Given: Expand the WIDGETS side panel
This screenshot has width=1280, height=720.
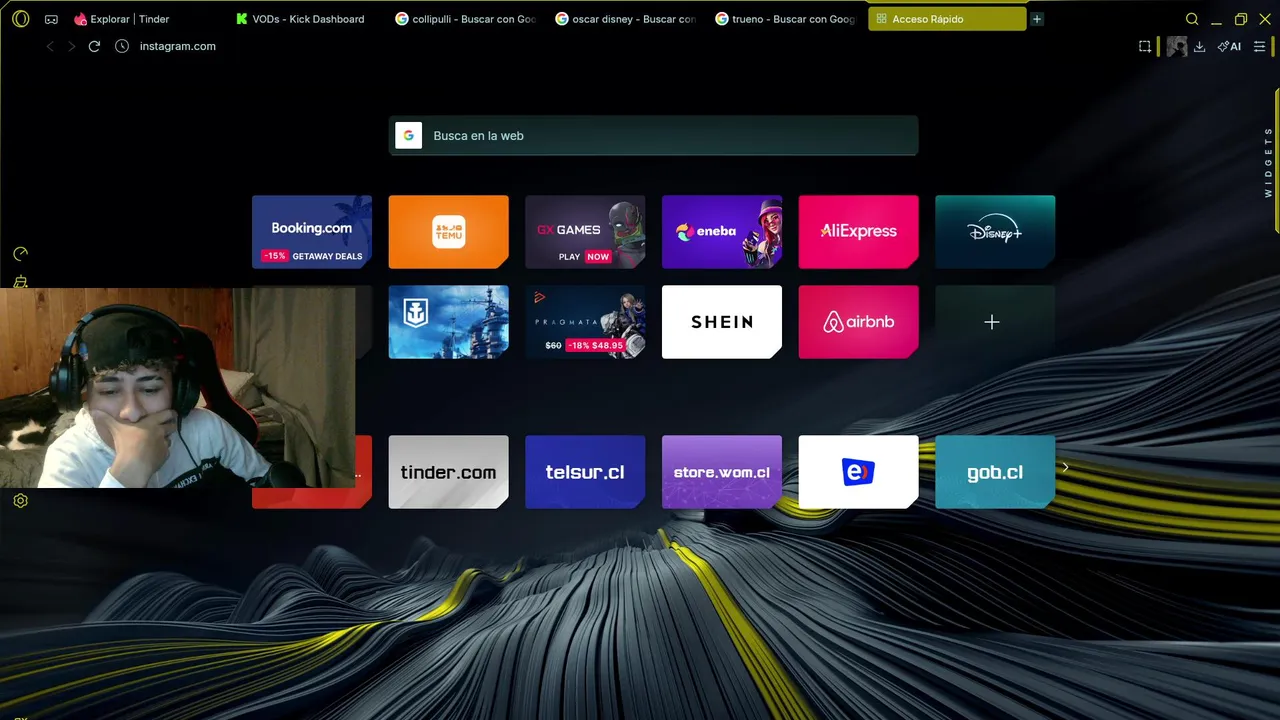Looking at the screenshot, I should point(1268,162).
